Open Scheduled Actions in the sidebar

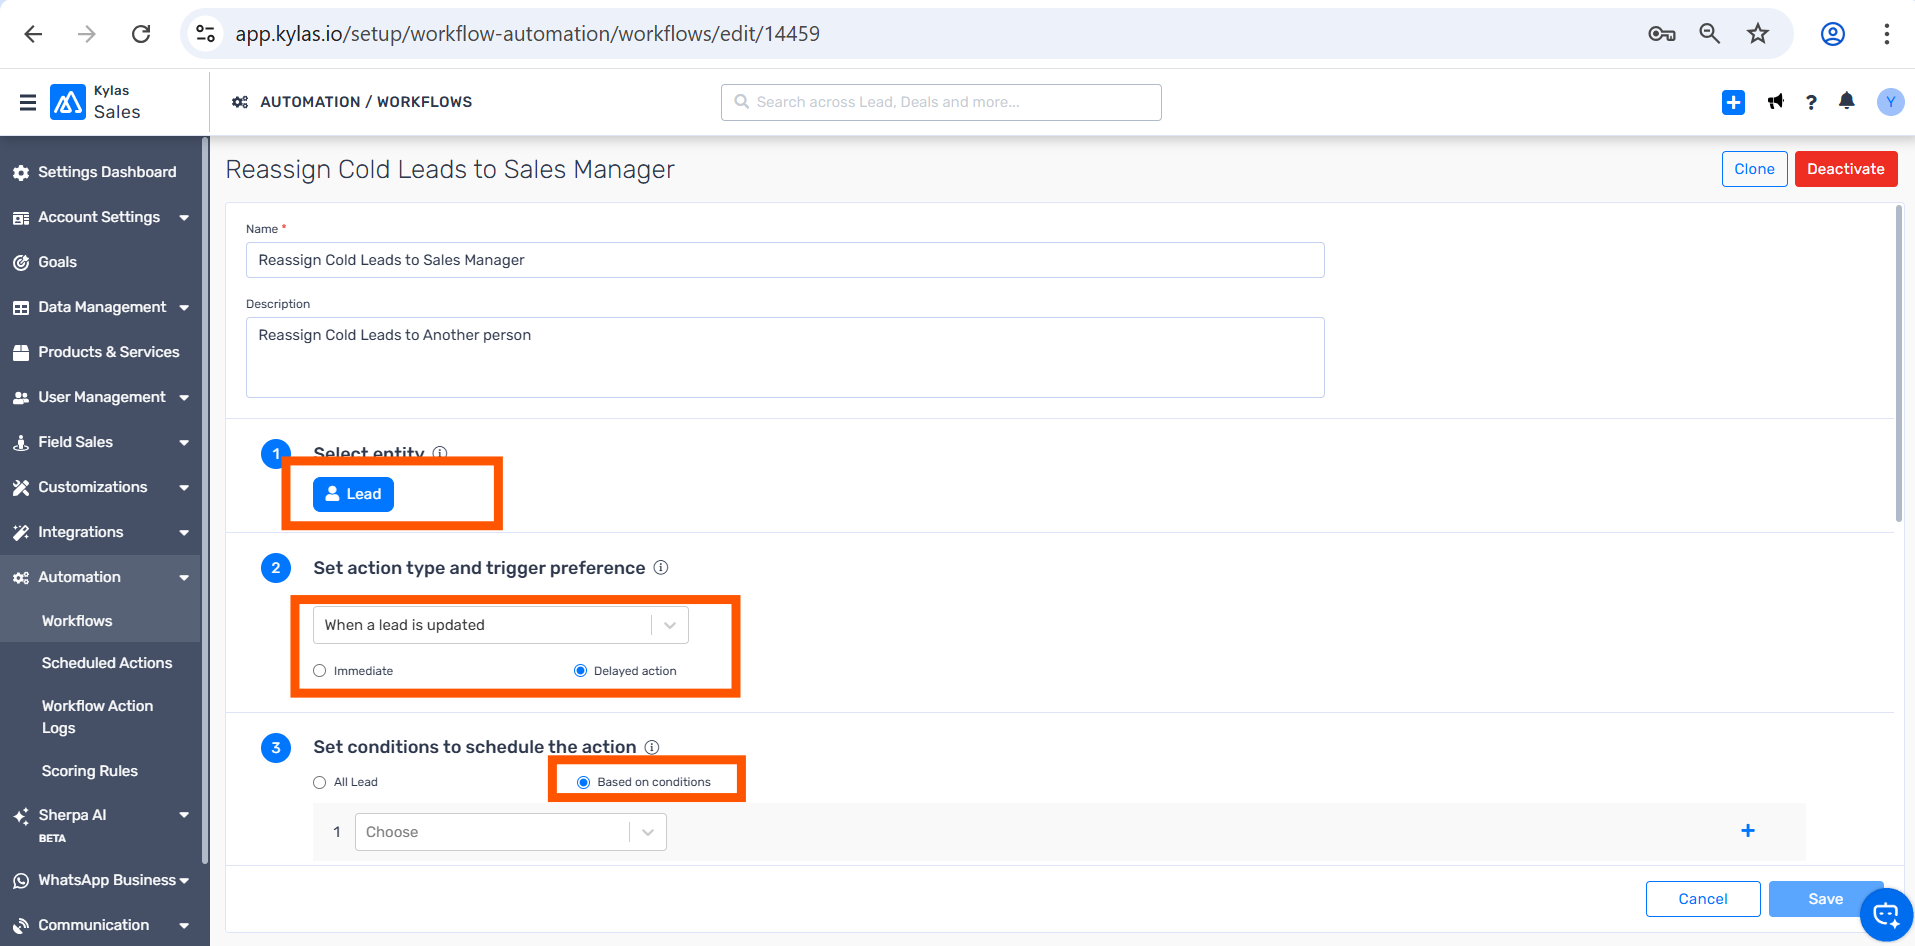pyautogui.click(x=107, y=663)
